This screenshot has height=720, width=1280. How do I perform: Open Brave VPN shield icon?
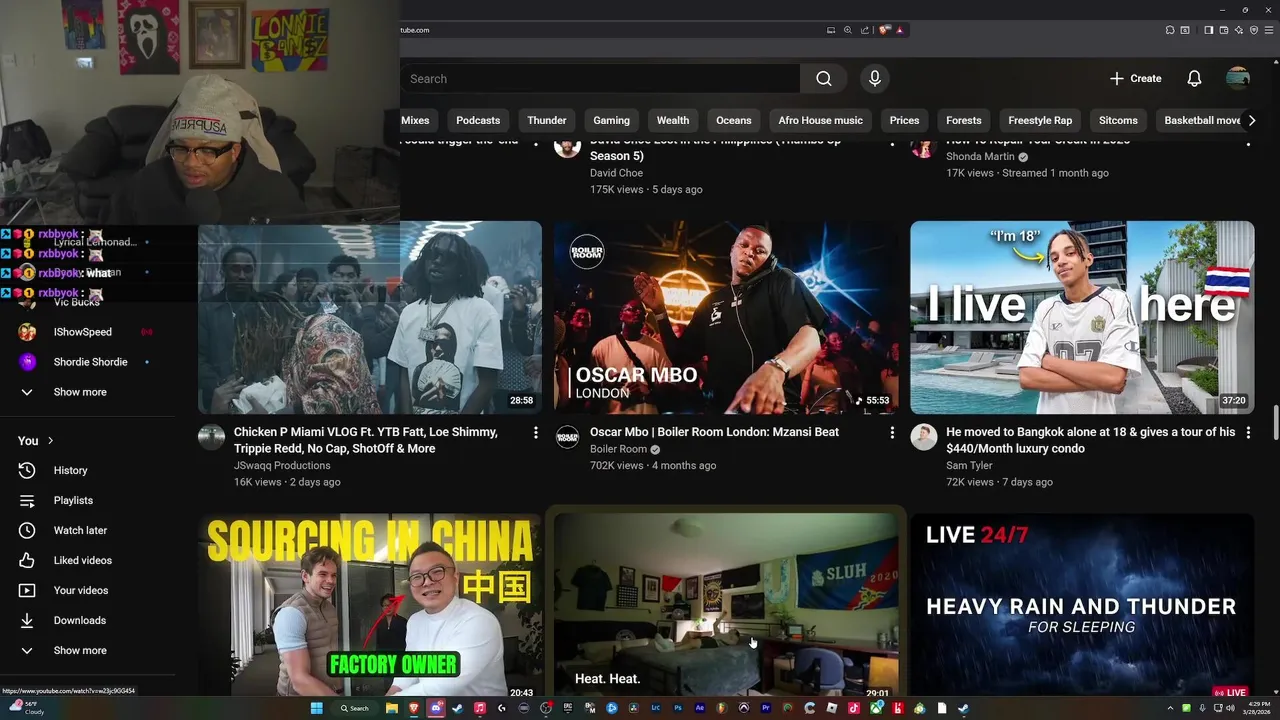[x=1254, y=30]
